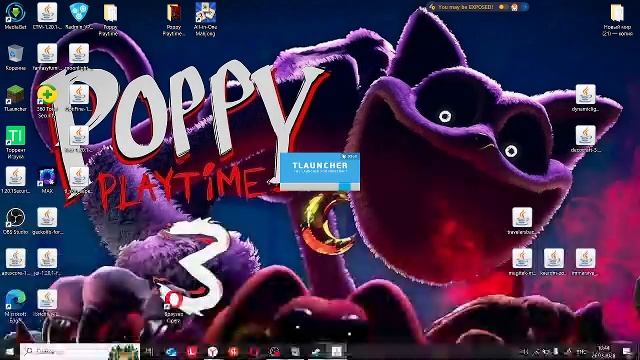
Task: Open the MediaGet desktop shortcut
Action: pos(16,16)
